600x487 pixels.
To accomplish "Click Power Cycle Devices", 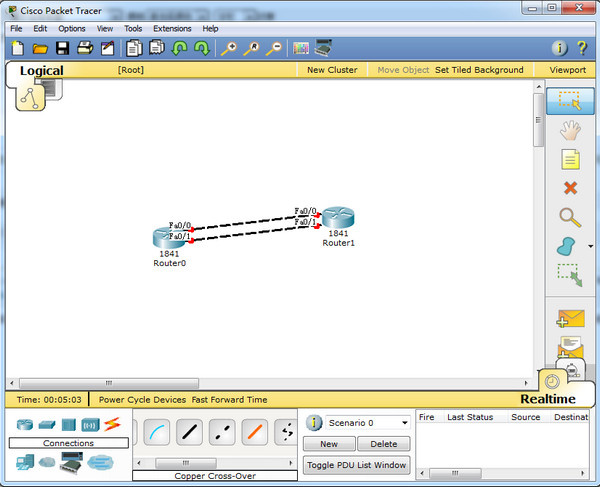I will (142, 399).
